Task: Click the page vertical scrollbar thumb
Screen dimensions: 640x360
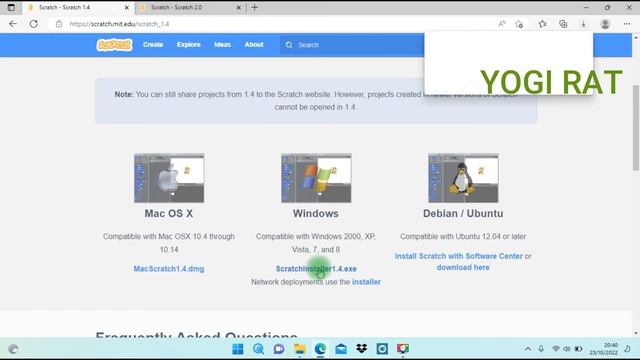Action: click(x=636, y=128)
